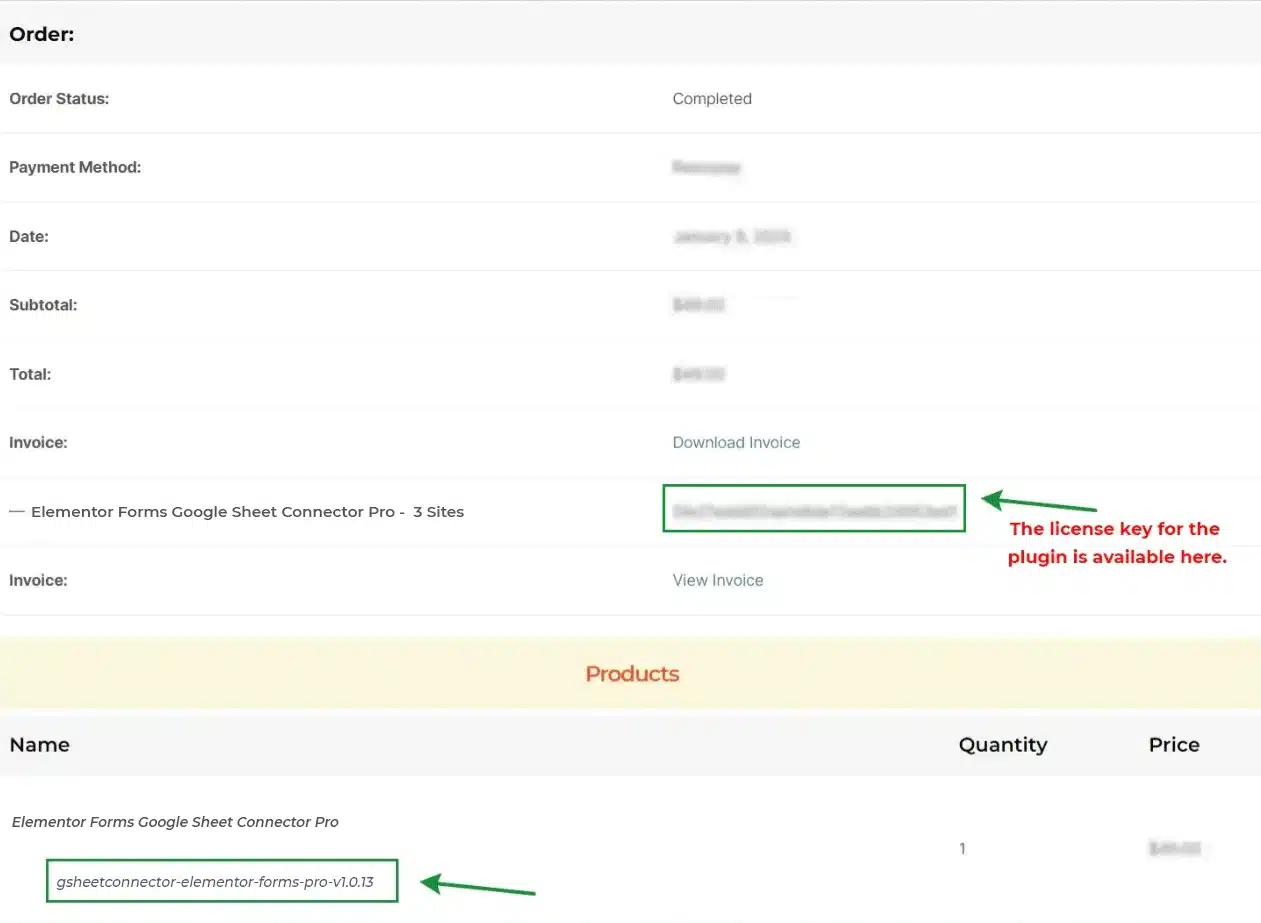The height and width of the screenshot is (923, 1261).
Task: Click the product quantity value 1
Action: (x=963, y=849)
